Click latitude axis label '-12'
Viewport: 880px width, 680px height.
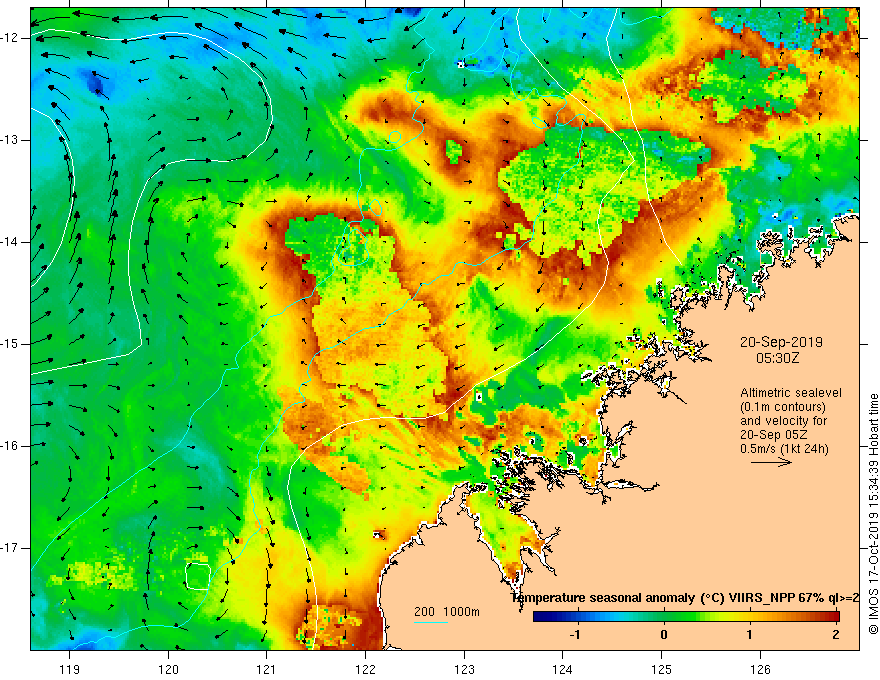click(11, 38)
